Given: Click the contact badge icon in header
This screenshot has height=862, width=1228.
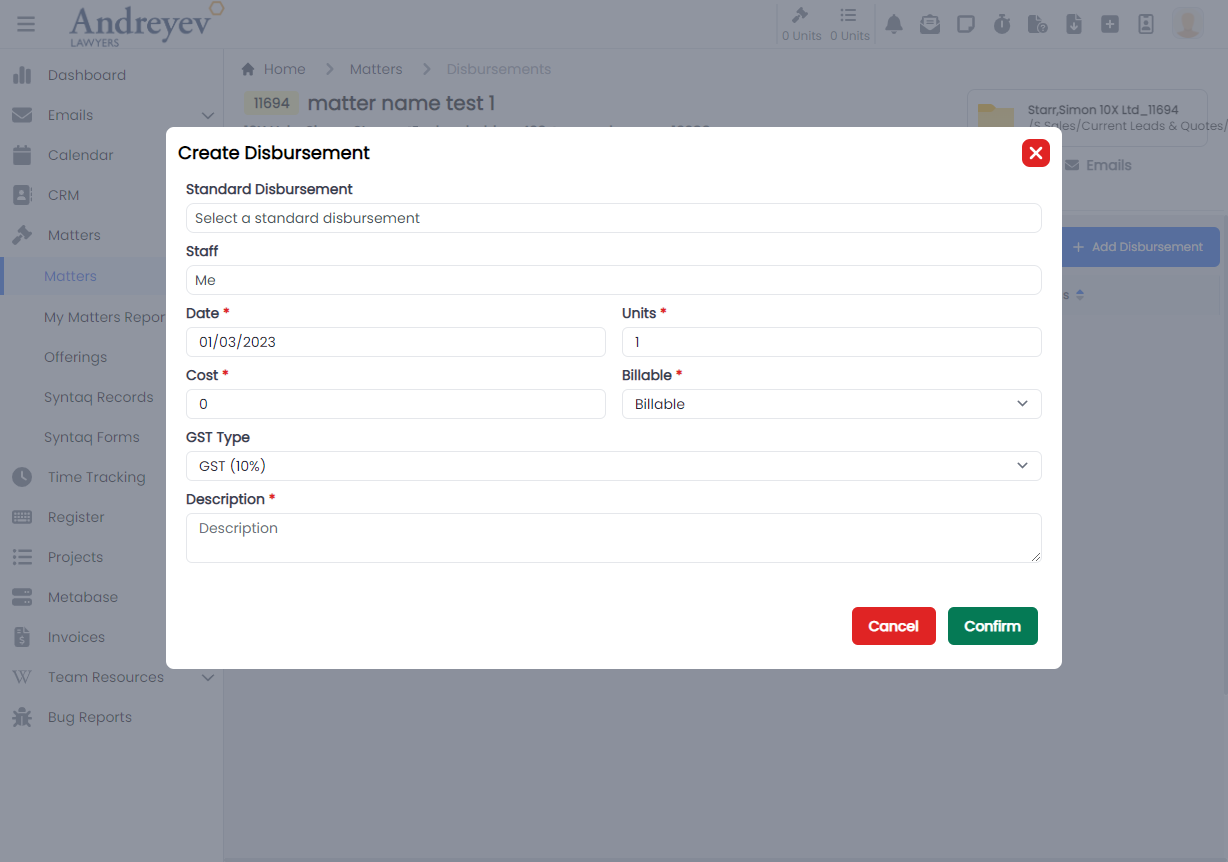Looking at the screenshot, I should 1146,24.
